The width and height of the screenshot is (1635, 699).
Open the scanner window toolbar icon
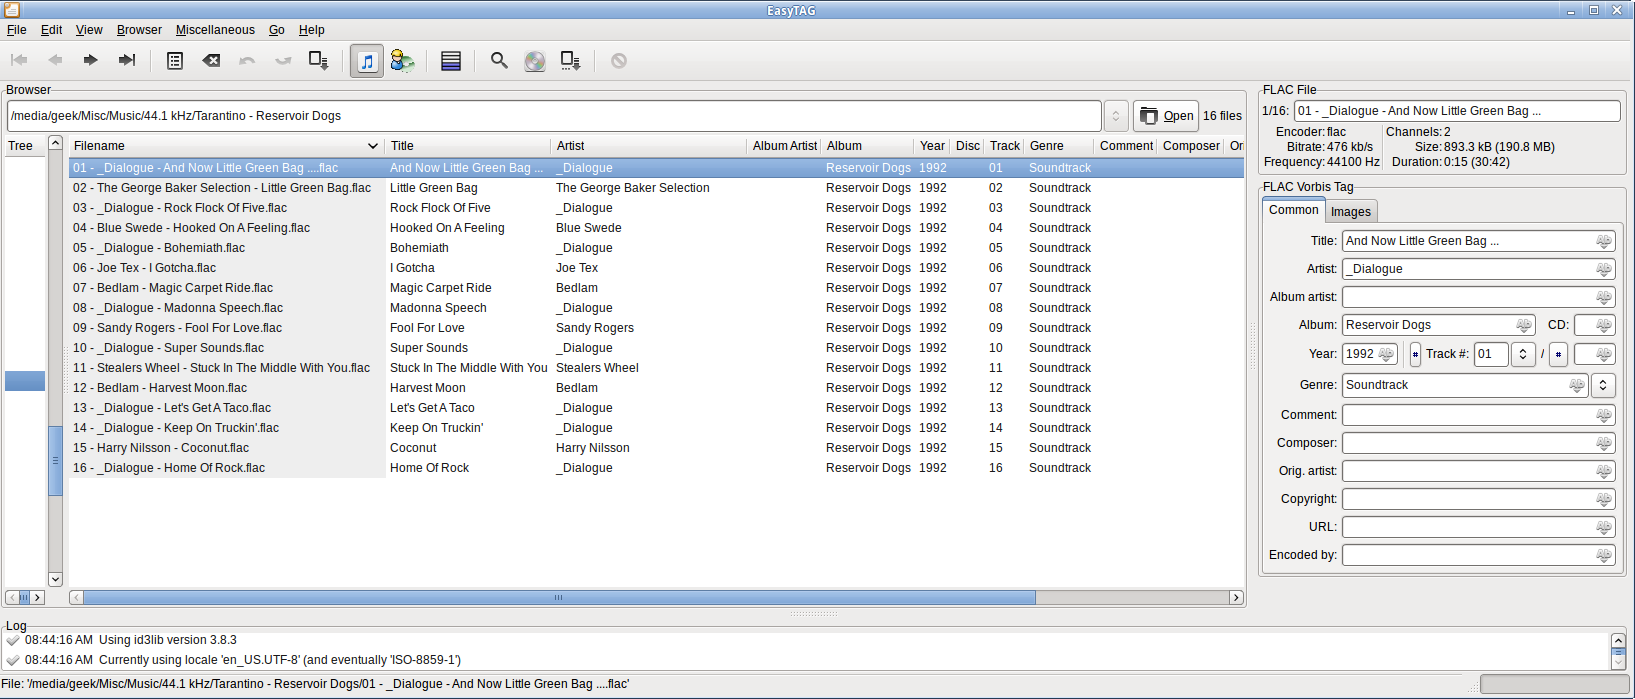[x=175, y=61]
